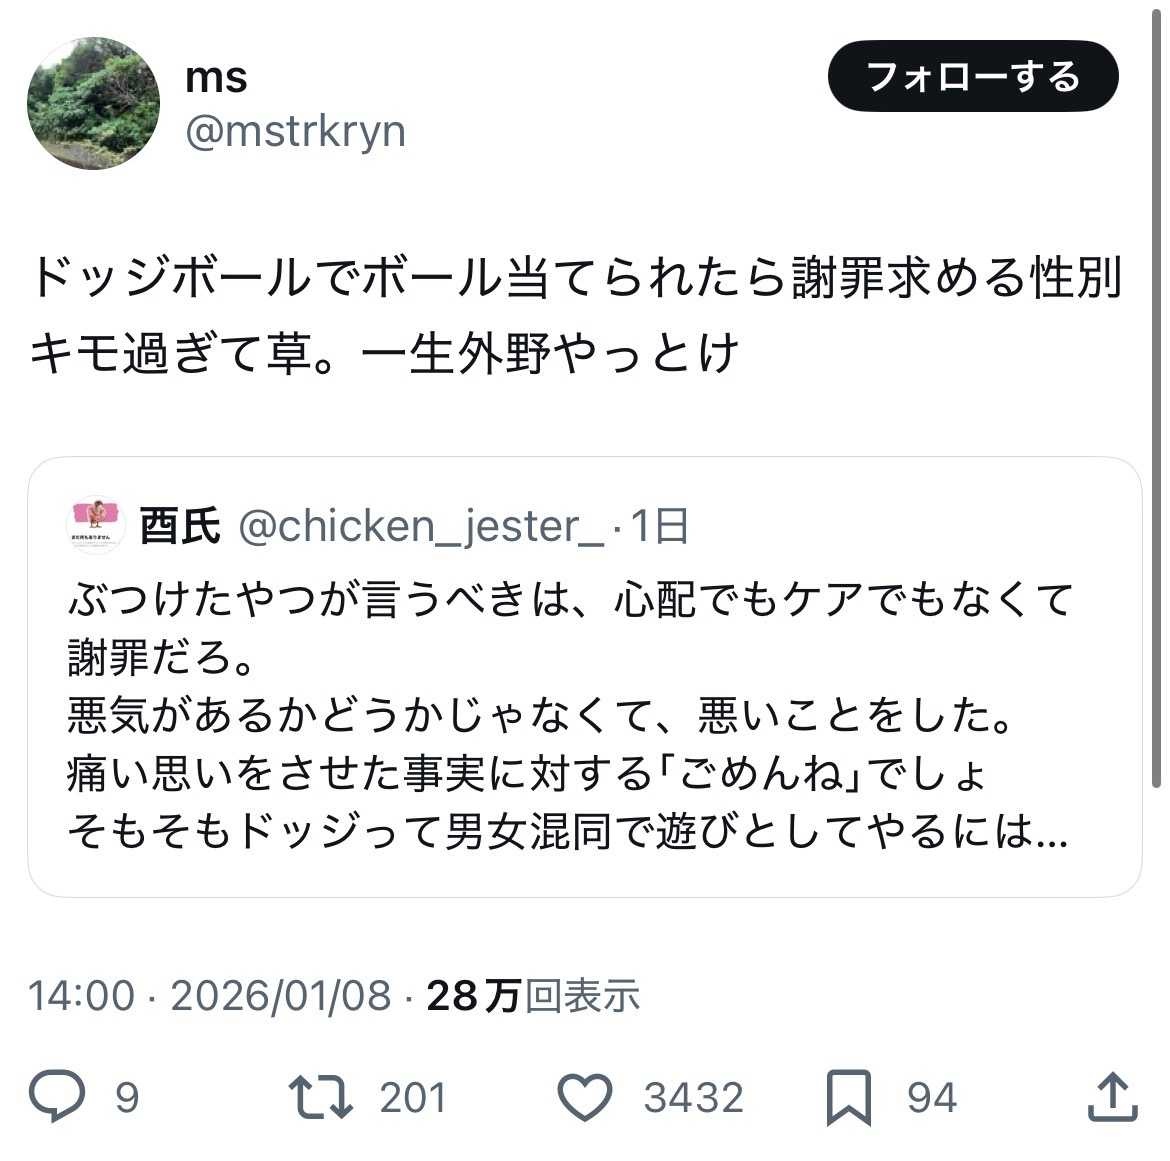View the 28万 回表示 view count
Image resolution: width=1170 pixels, height=1161 pixels.
532,995
